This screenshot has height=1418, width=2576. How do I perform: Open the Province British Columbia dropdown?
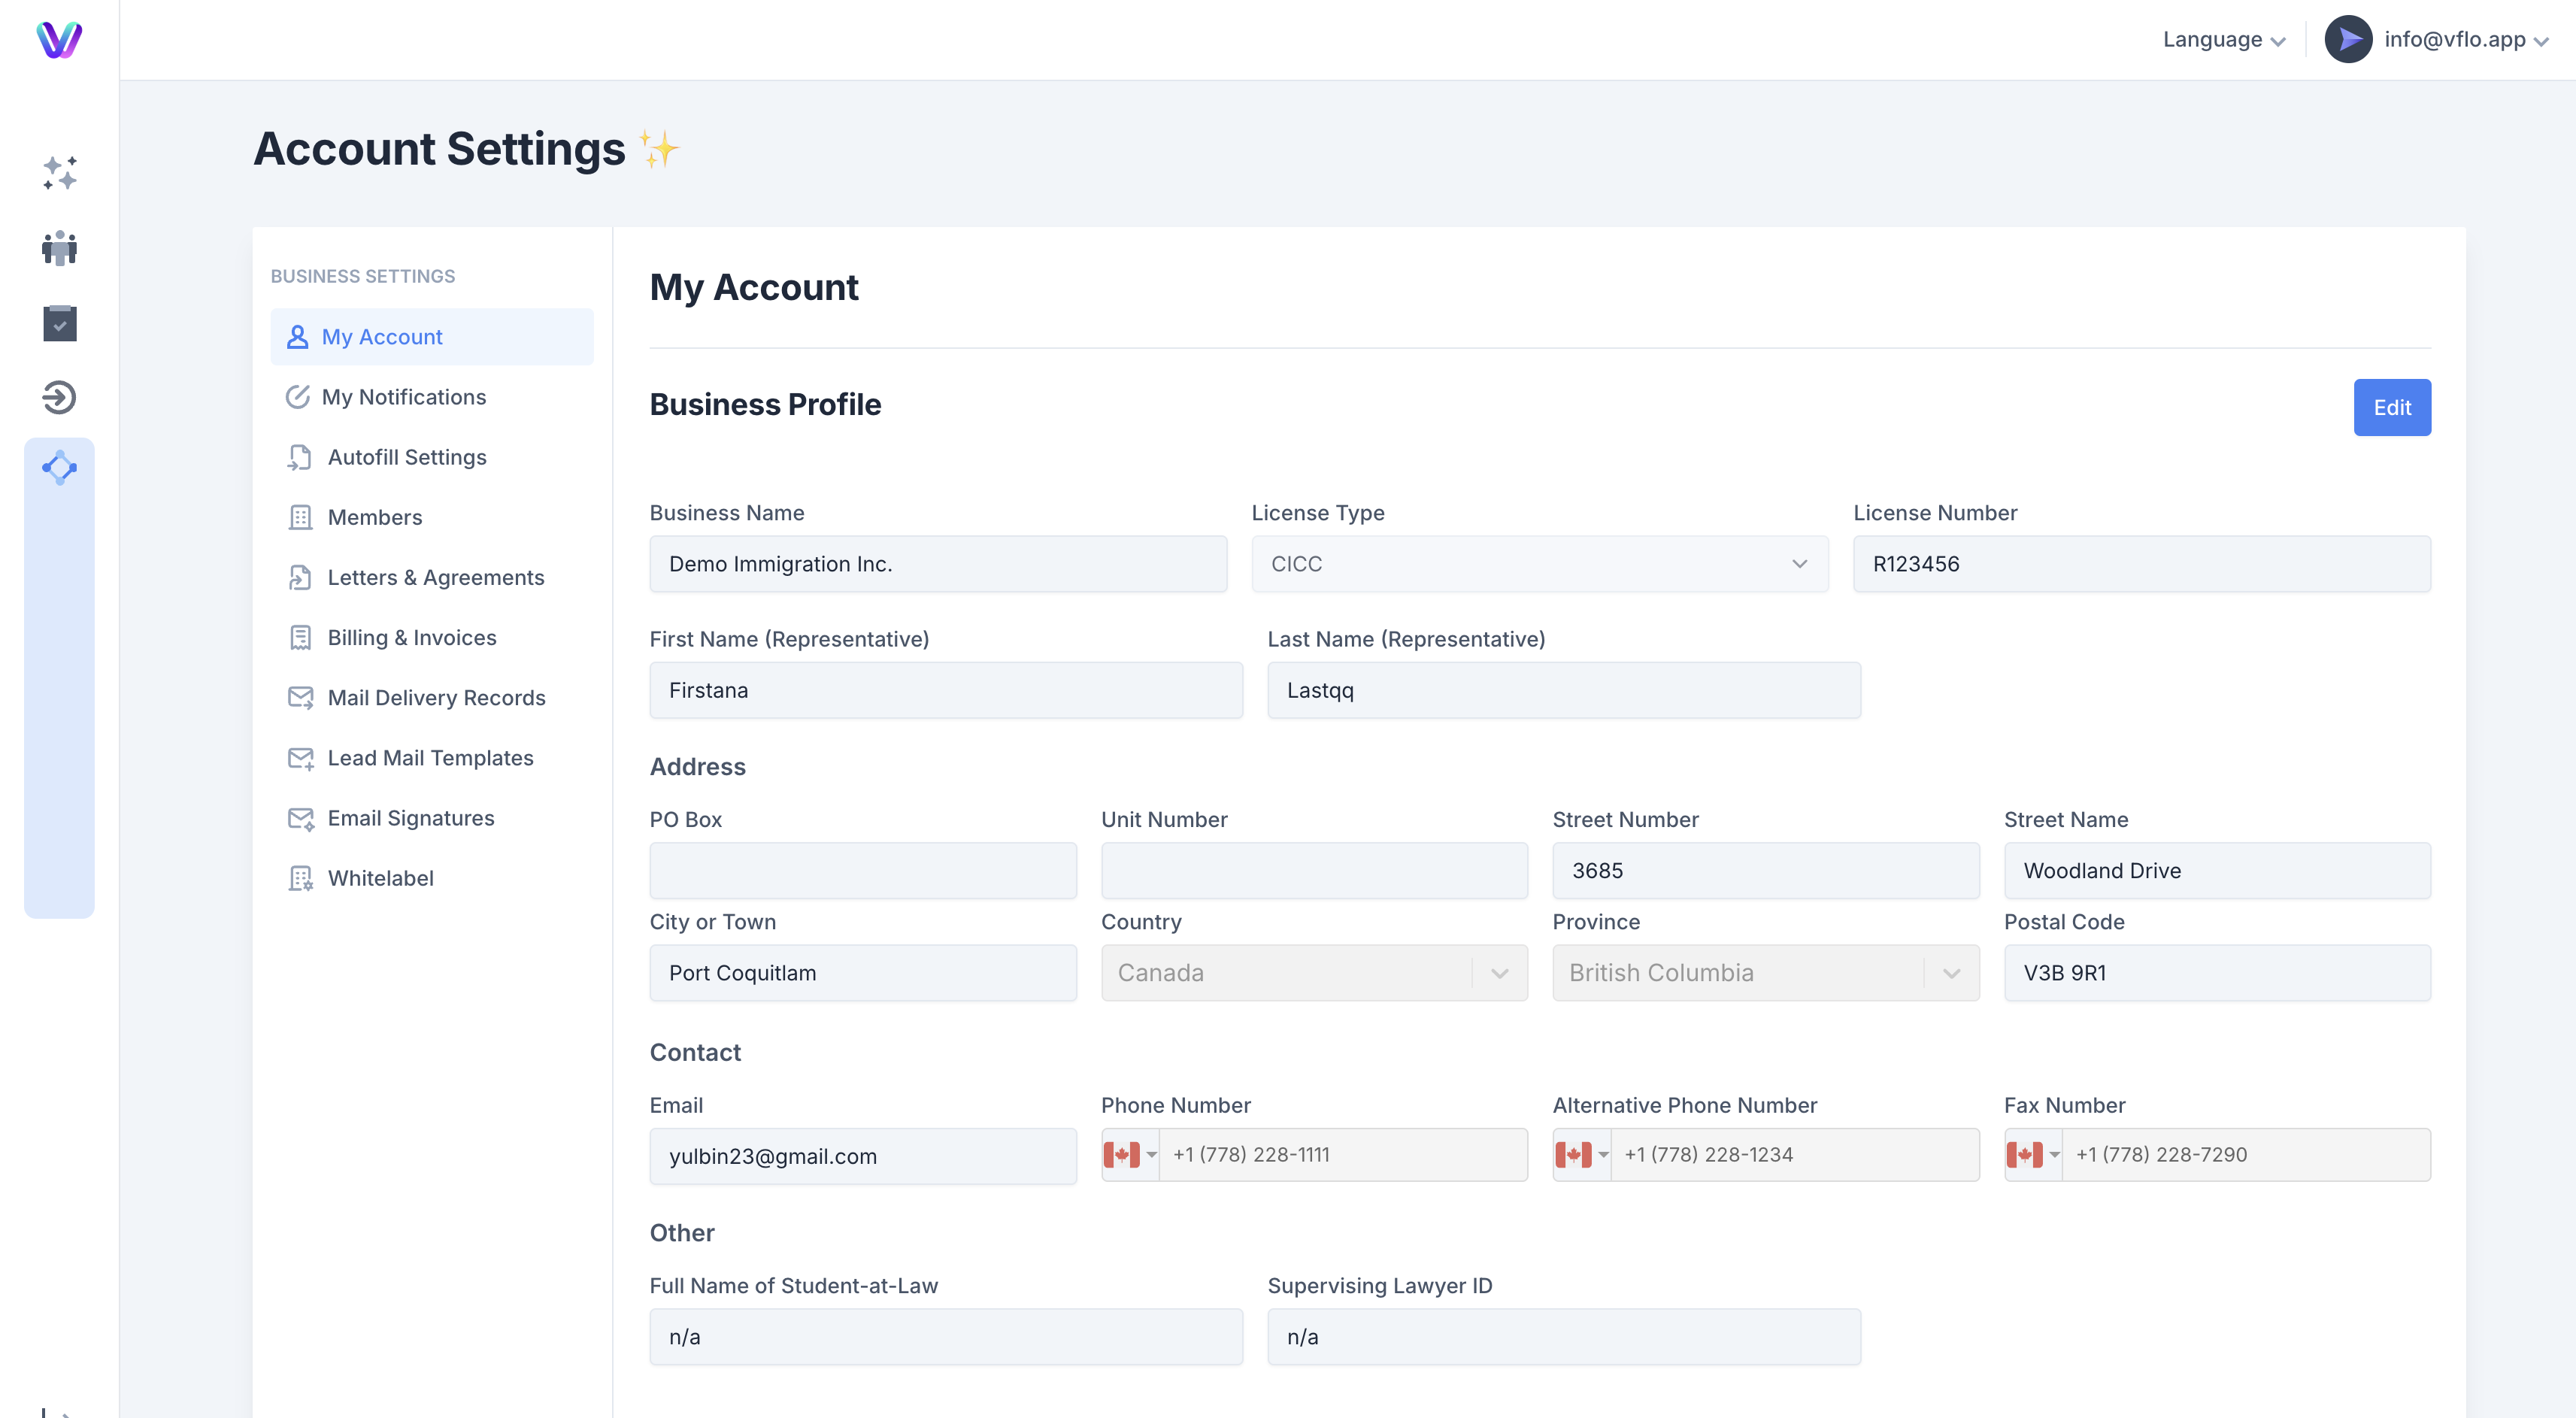tap(1765, 973)
